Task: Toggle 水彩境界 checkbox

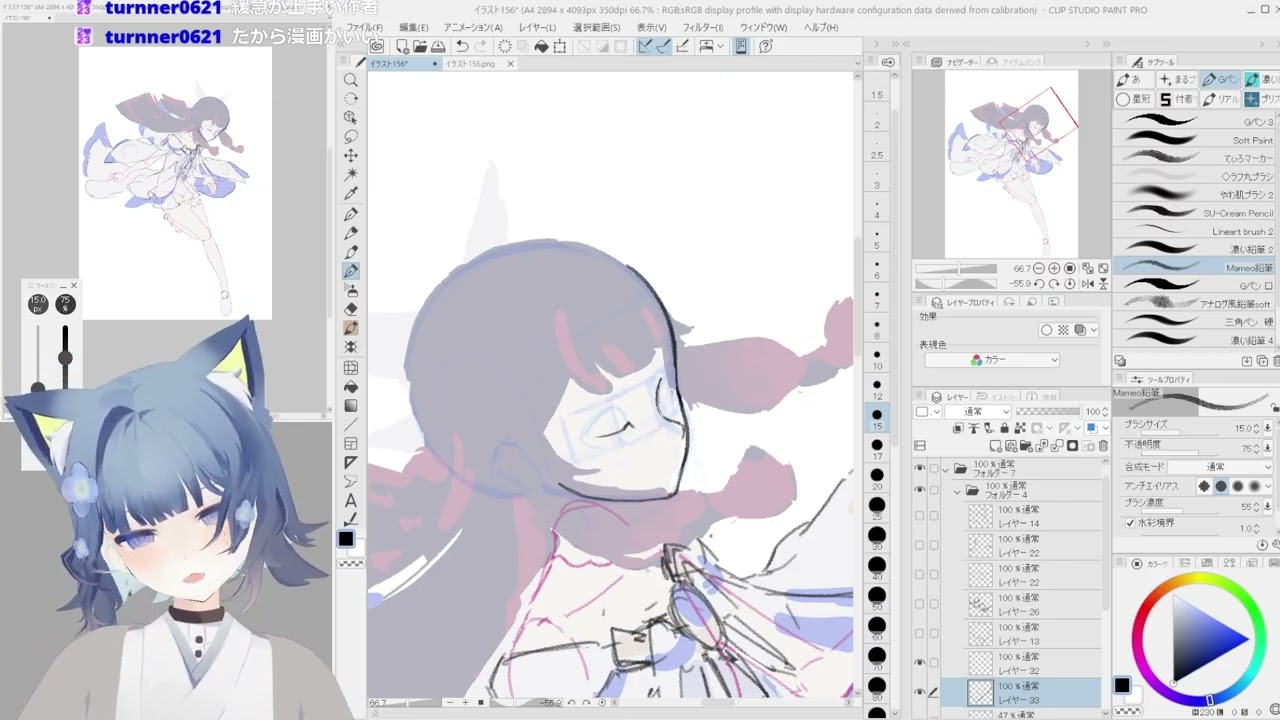Action: pos(1131,523)
